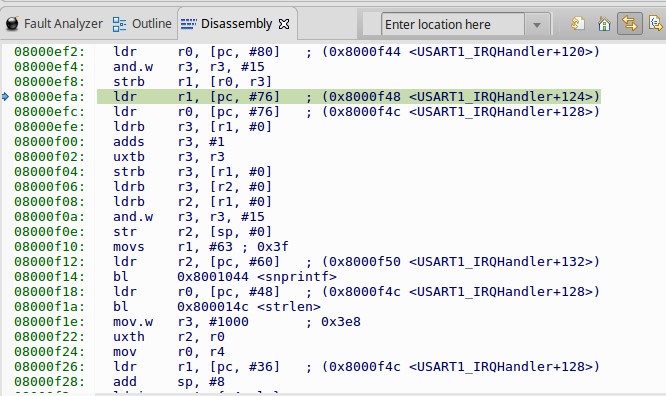This screenshot has height=396, width=666.
Task: Open the location history dropdown arrow
Action: coord(537,25)
